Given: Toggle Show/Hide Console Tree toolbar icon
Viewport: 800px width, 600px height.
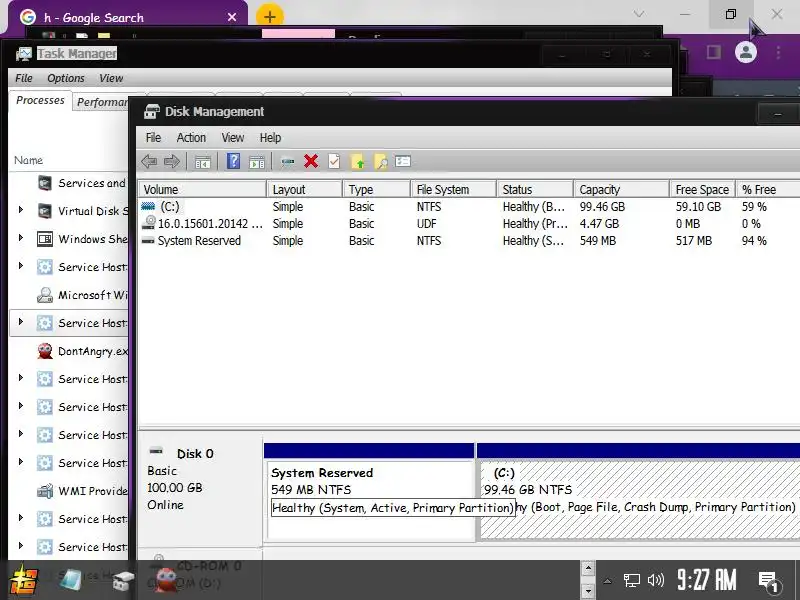Looking at the screenshot, I should pyautogui.click(x=203, y=162).
